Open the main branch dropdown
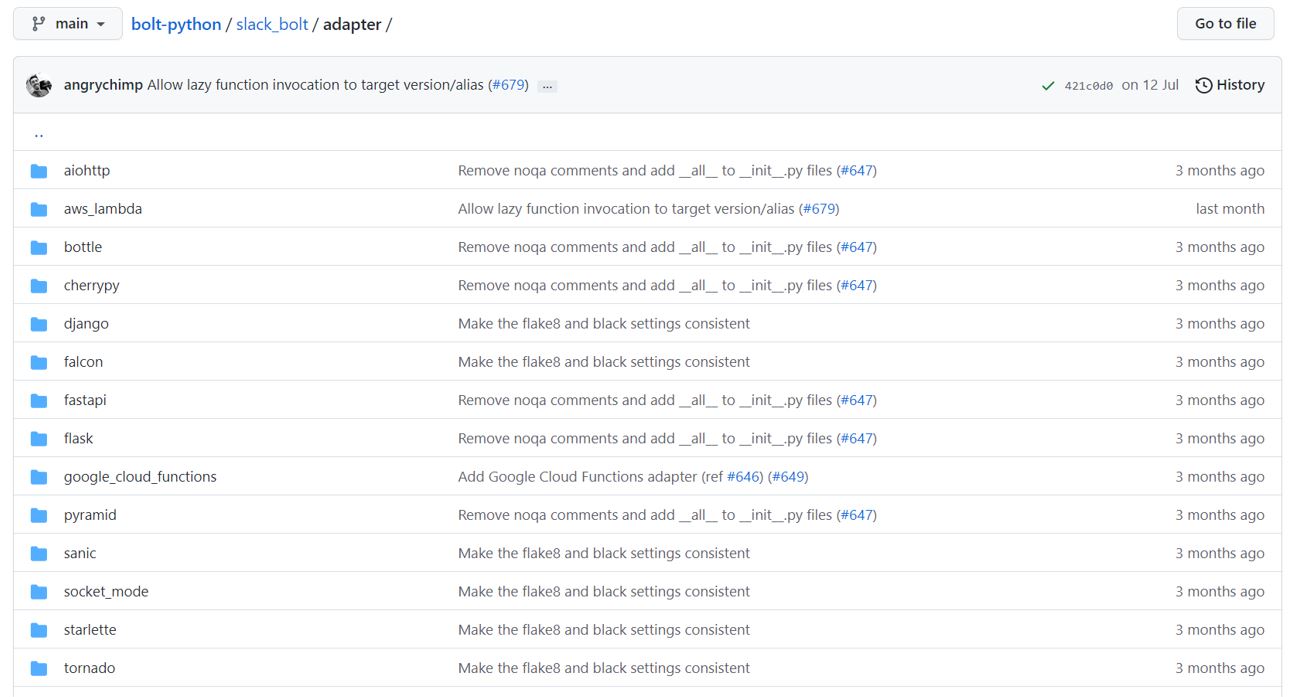This screenshot has width=1293, height=697. point(68,24)
